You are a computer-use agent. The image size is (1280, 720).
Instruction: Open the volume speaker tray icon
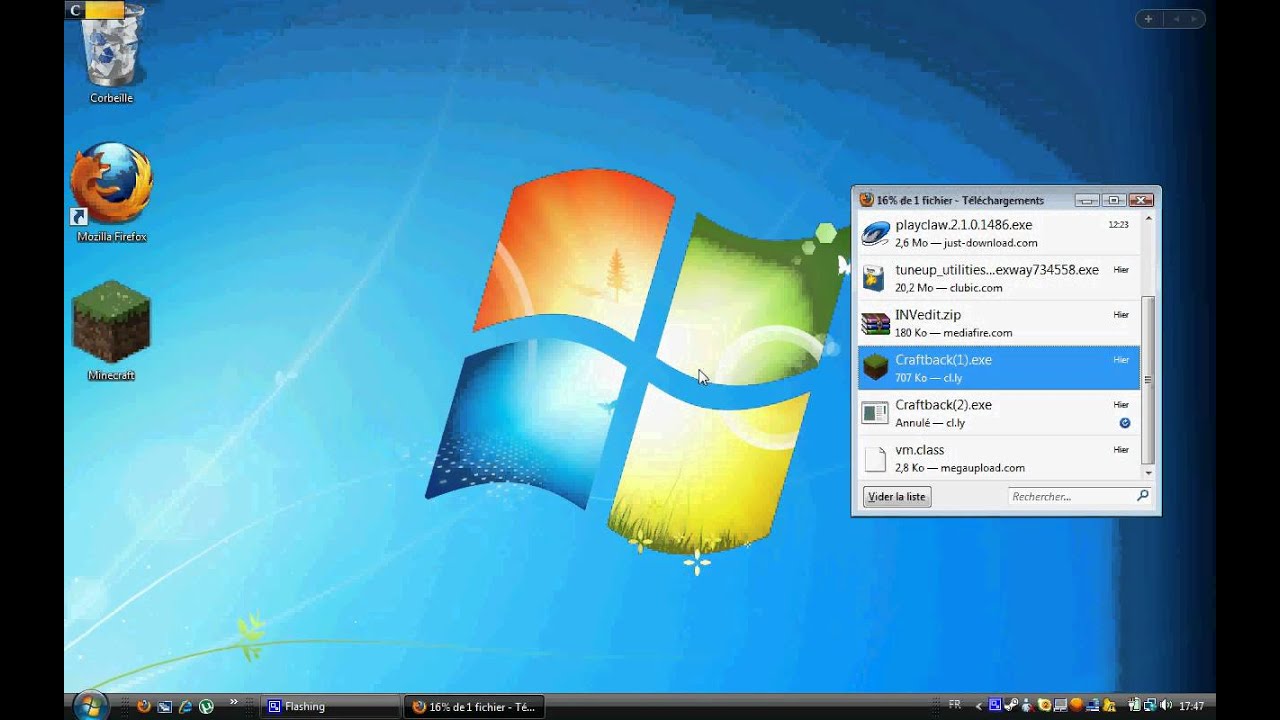(x=1166, y=705)
